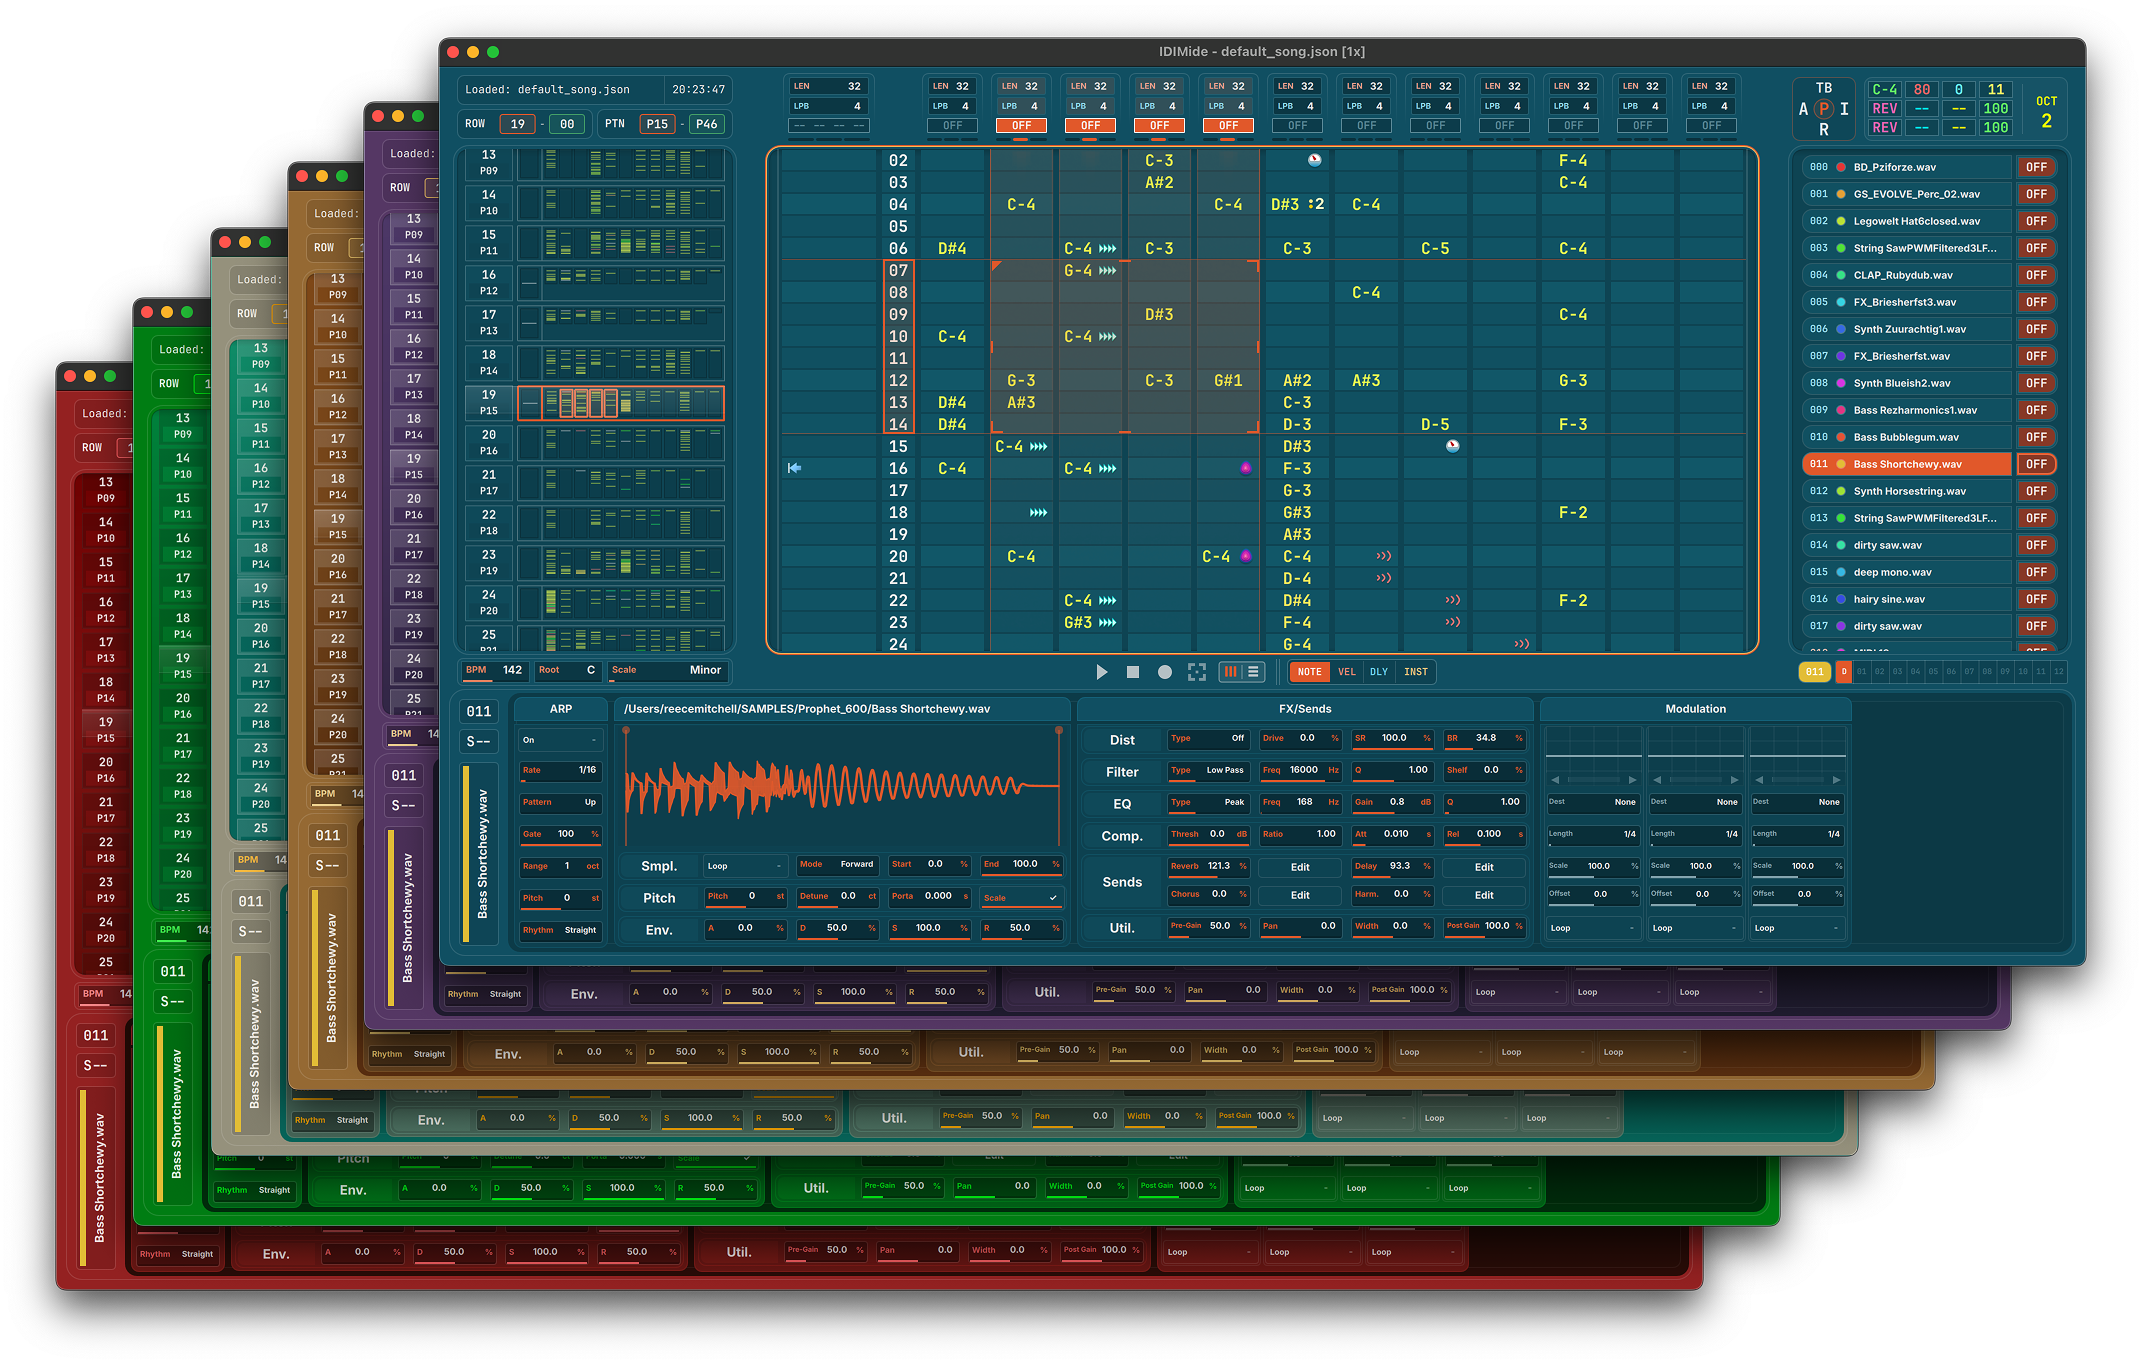Click the Edit button beside Reverb
2142x1364 pixels.
click(1300, 868)
